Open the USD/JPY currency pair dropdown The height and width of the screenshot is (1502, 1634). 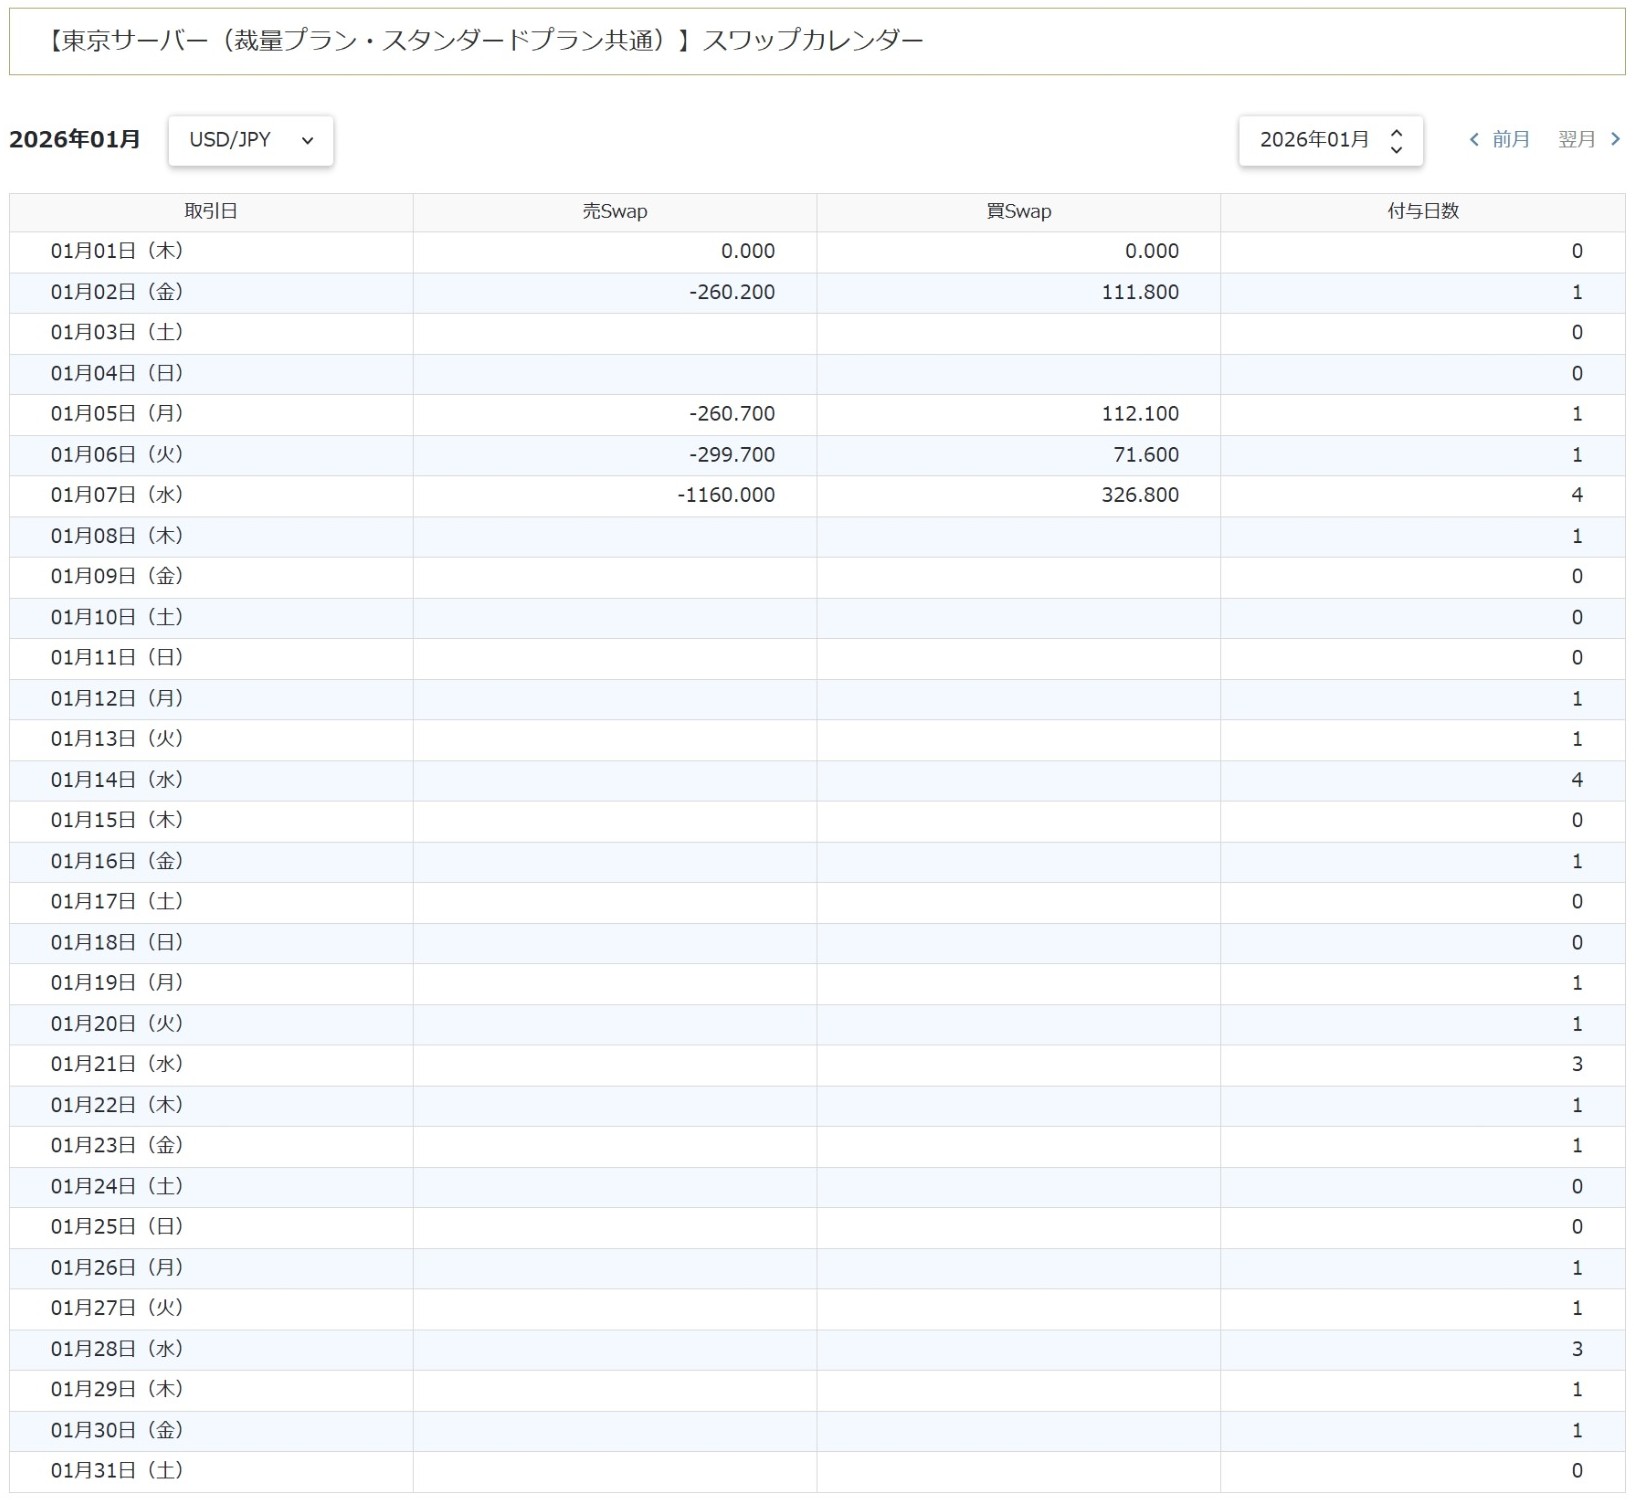pyautogui.click(x=250, y=140)
